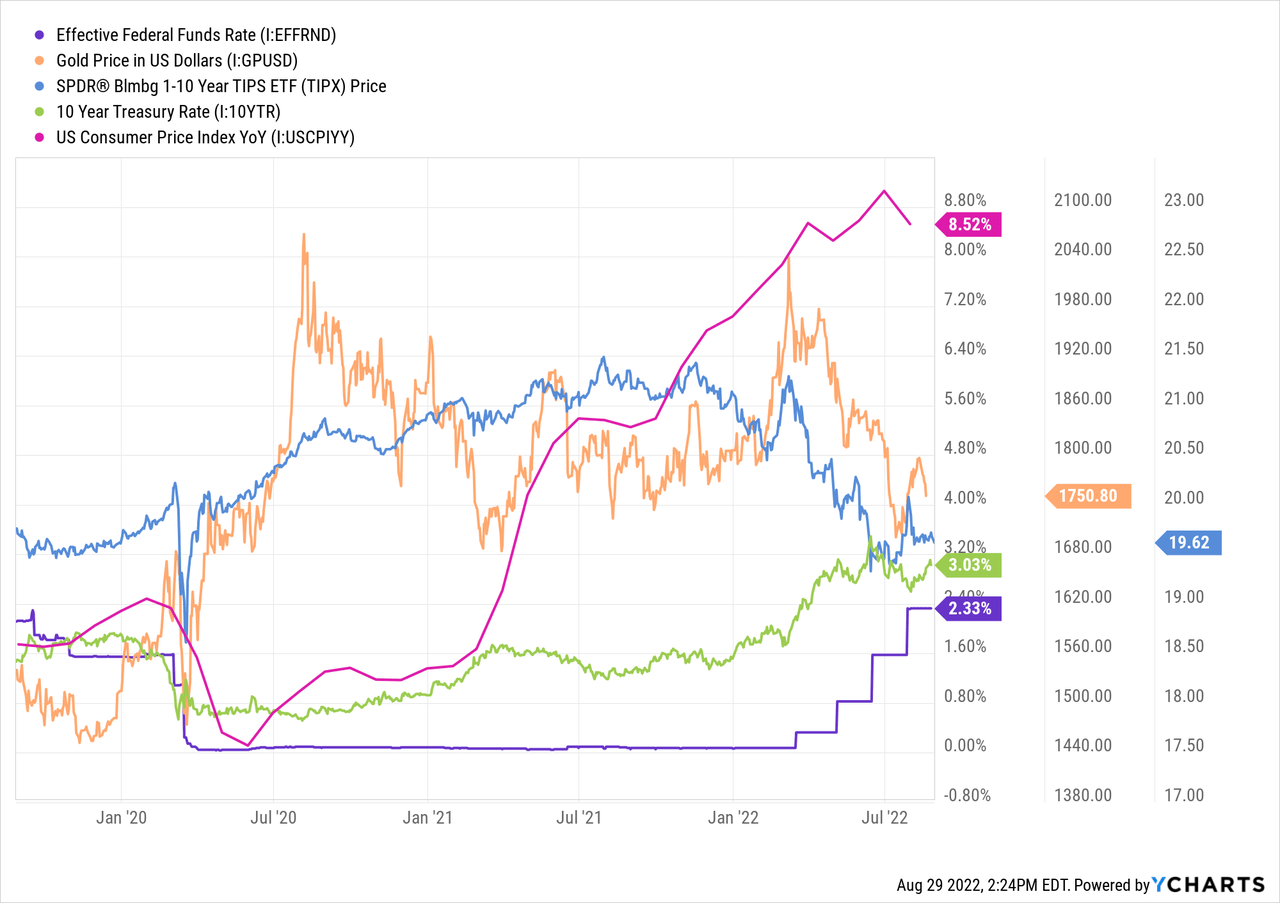Click the 1500.00 gold axis tick

click(x=1083, y=696)
